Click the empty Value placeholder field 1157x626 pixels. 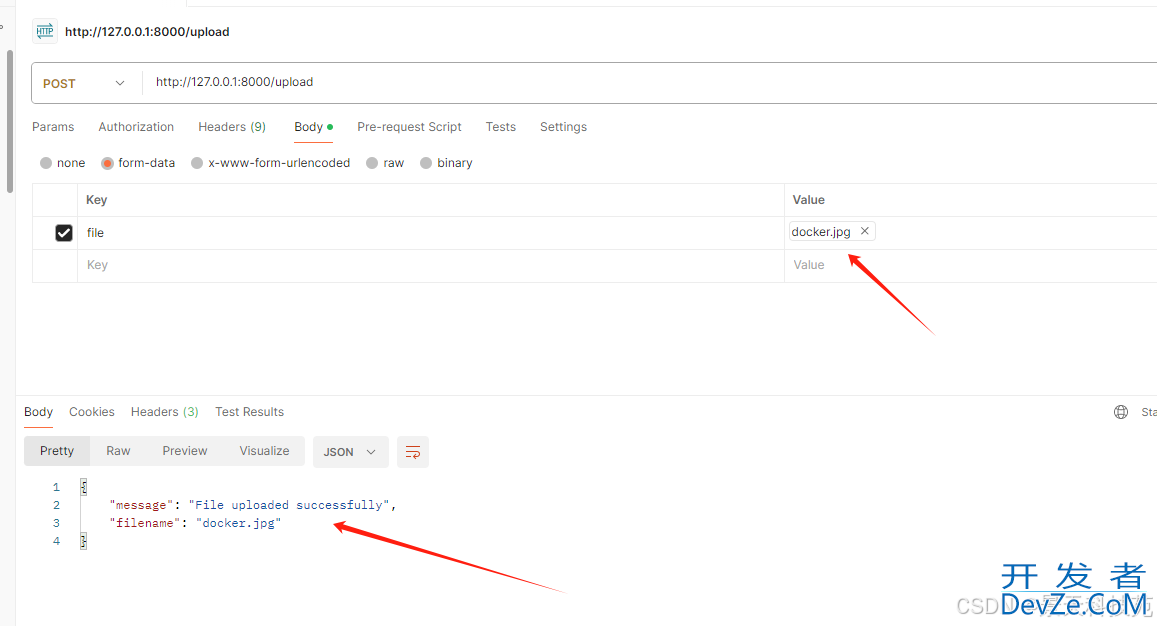(x=970, y=265)
